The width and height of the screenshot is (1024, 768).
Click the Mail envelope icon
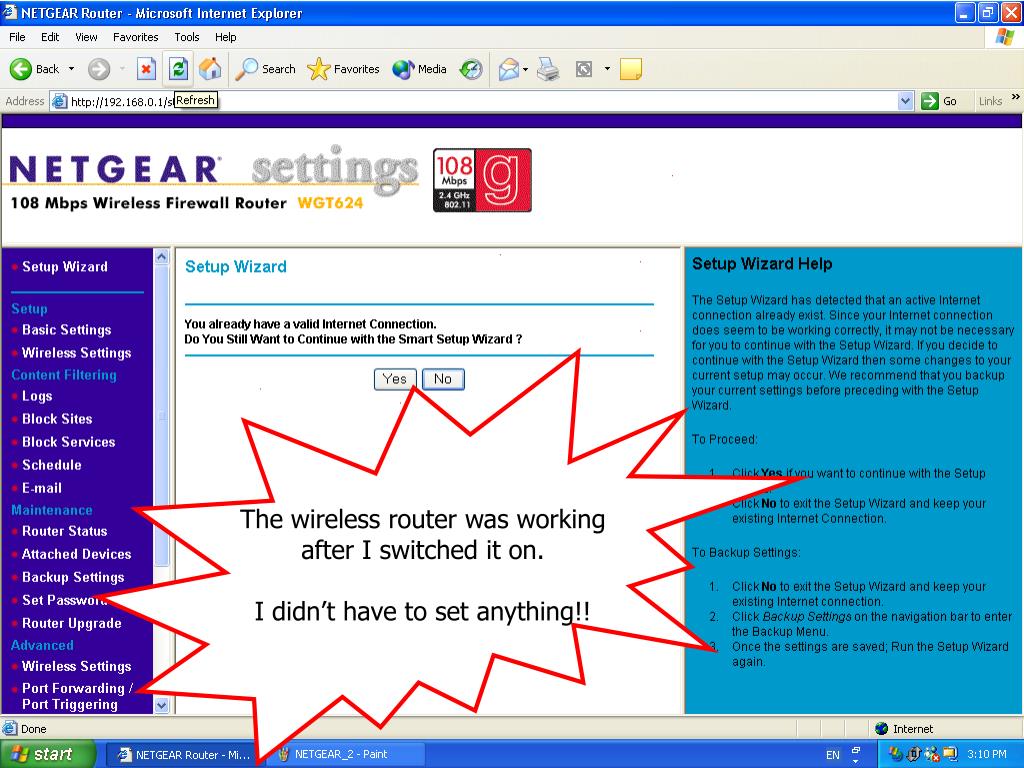[x=508, y=69]
